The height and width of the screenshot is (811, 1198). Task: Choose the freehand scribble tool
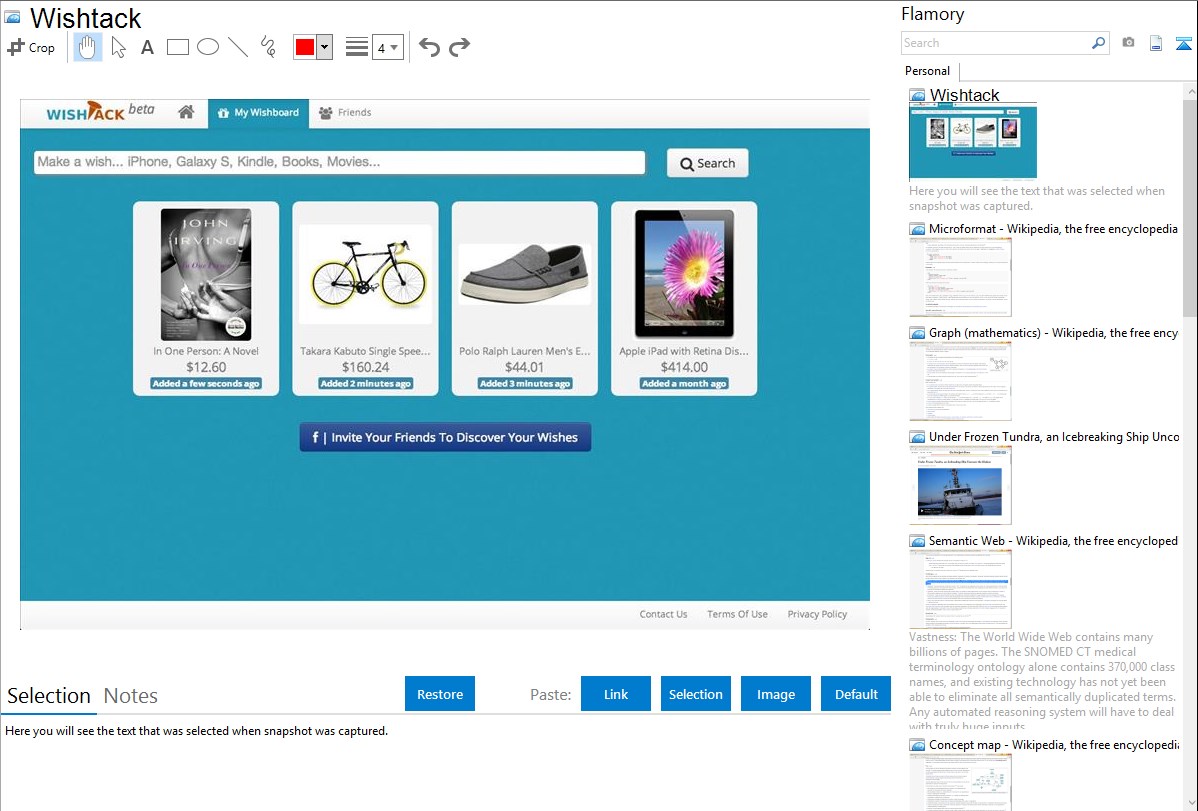coord(268,47)
